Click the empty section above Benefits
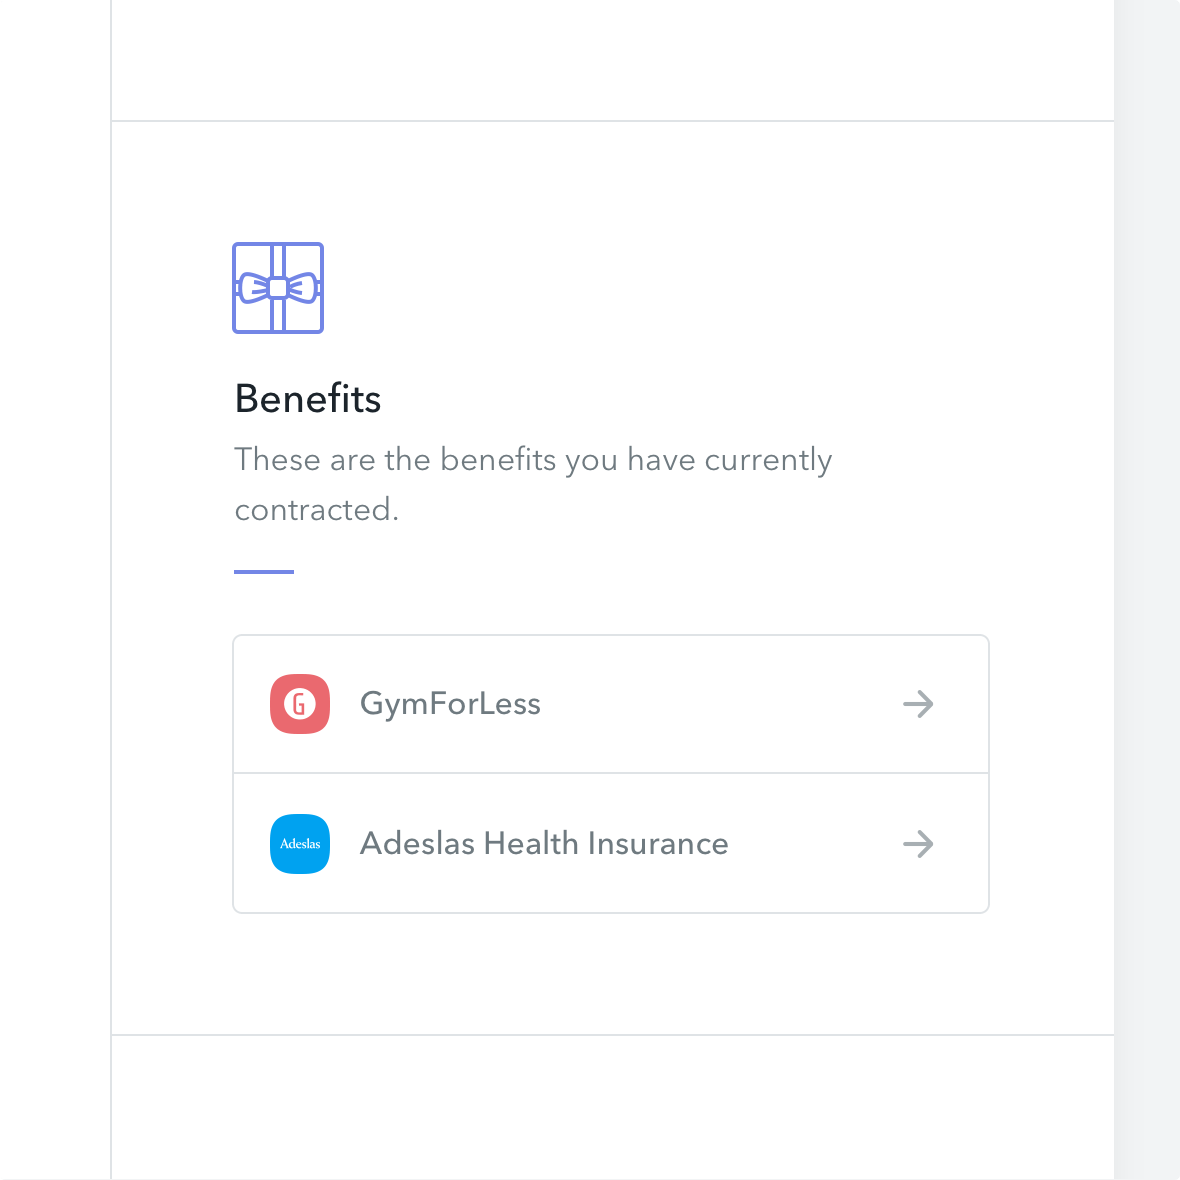The height and width of the screenshot is (1180, 1180). click(612, 60)
